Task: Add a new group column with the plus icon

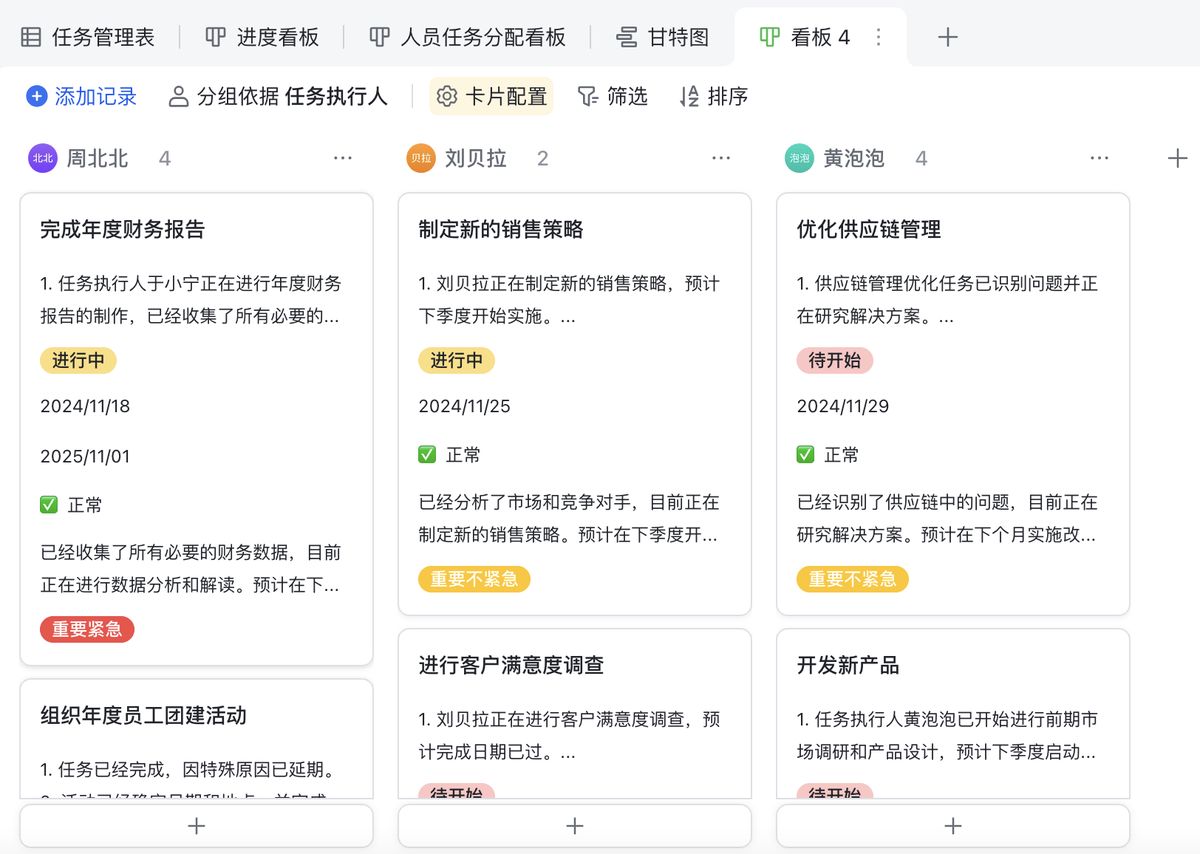Action: coord(1177,158)
